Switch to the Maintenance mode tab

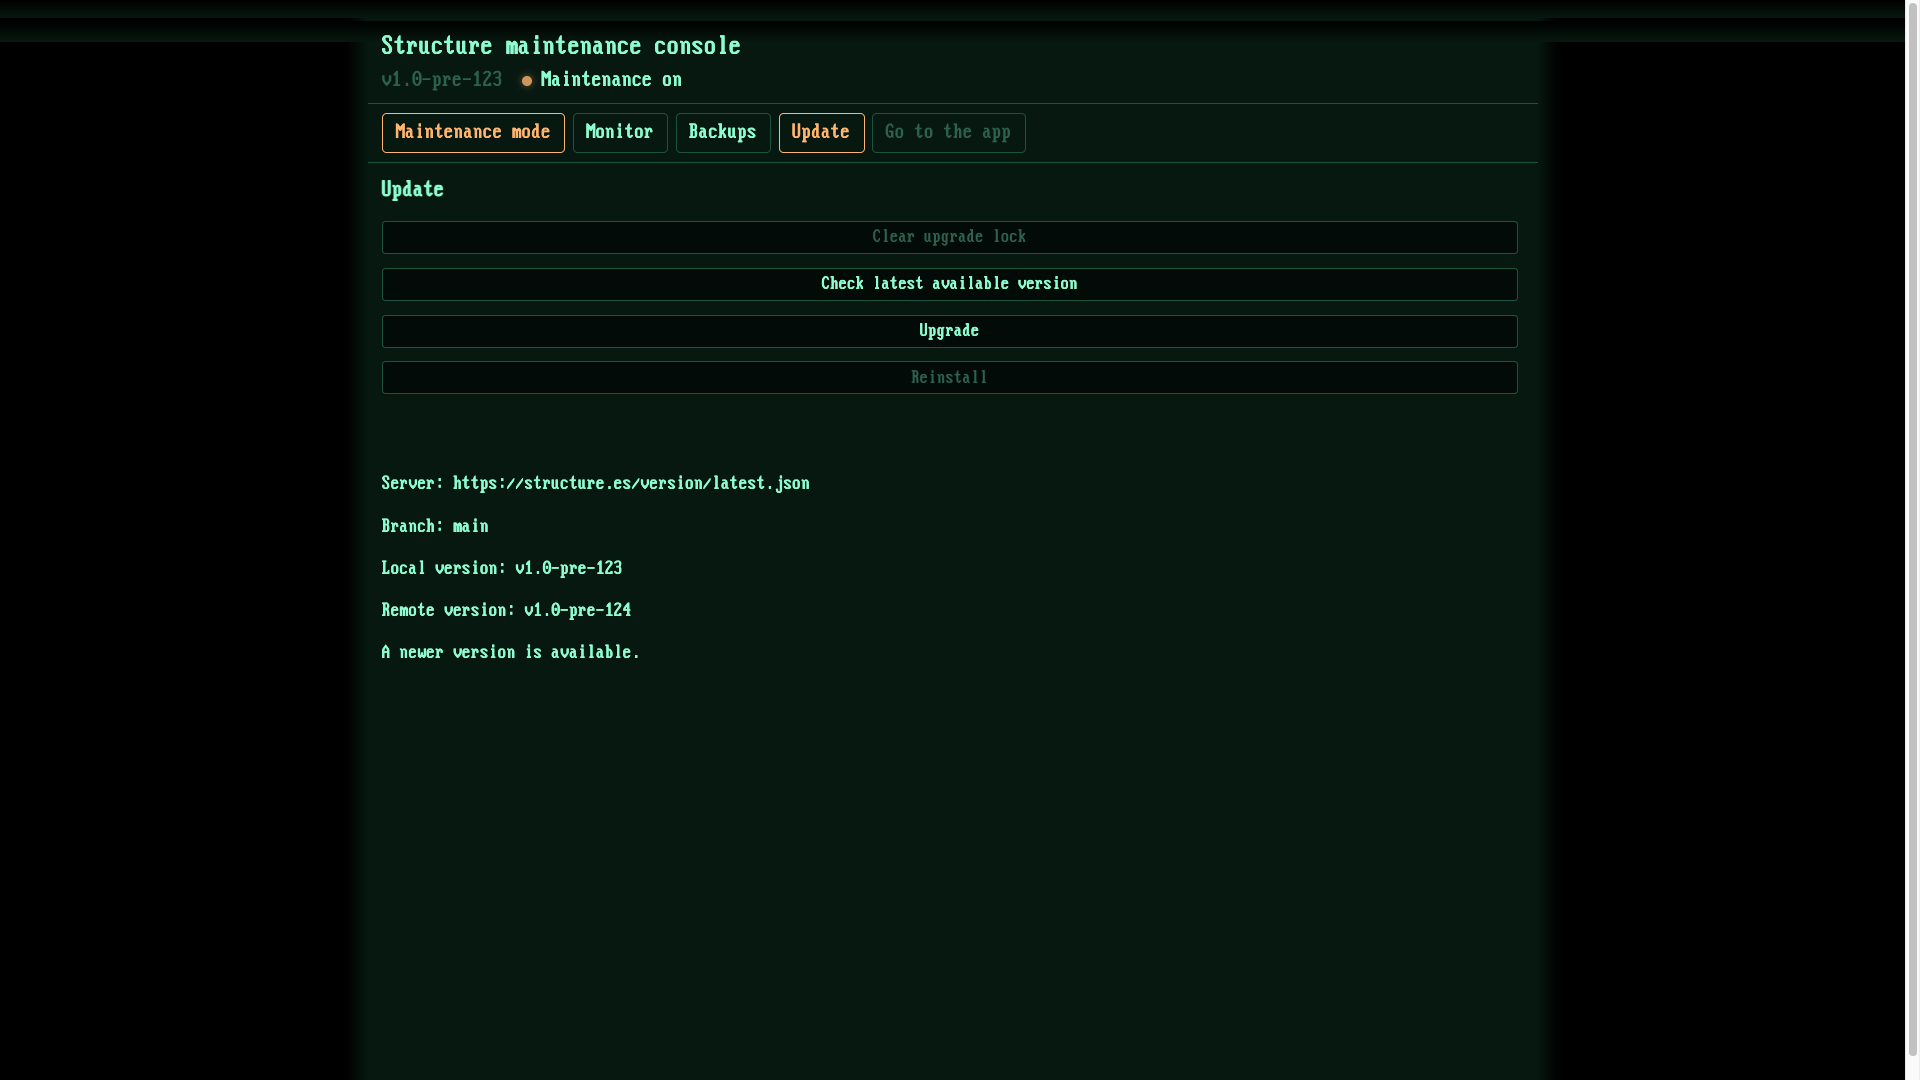(472, 132)
